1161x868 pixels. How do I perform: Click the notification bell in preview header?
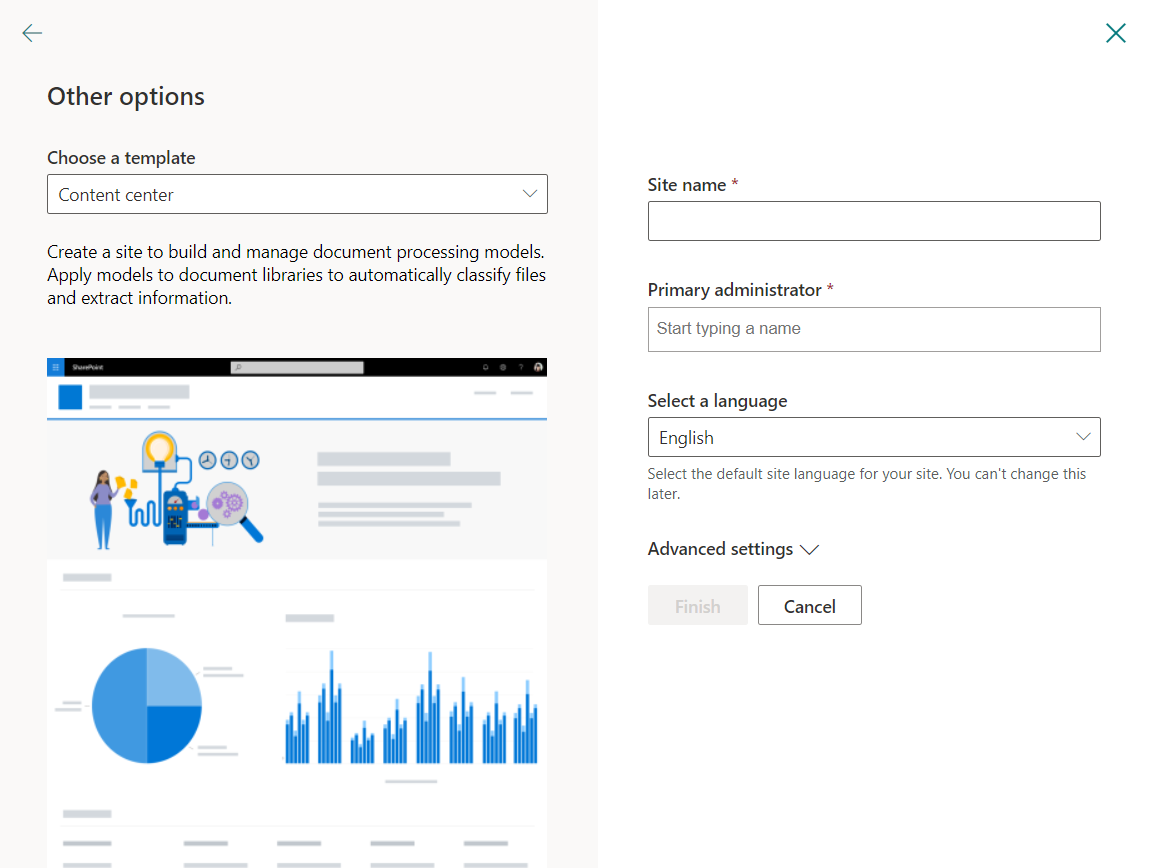tap(486, 367)
